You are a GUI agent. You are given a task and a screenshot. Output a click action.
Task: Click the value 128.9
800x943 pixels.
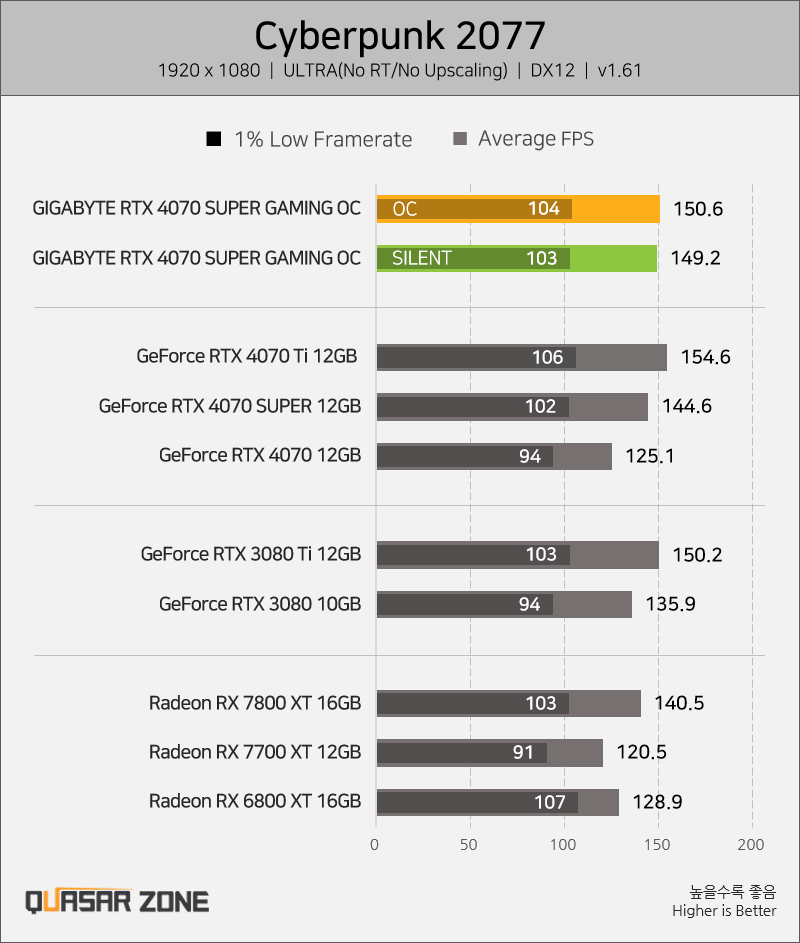(x=657, y=802)
